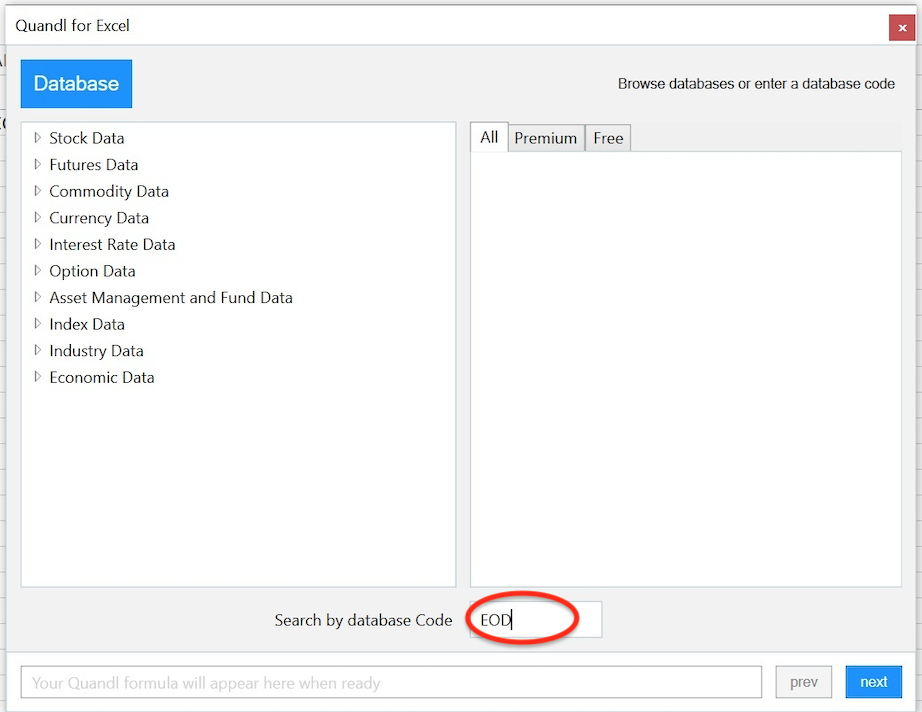Switch to the Free tab

[x=608, y=138]
